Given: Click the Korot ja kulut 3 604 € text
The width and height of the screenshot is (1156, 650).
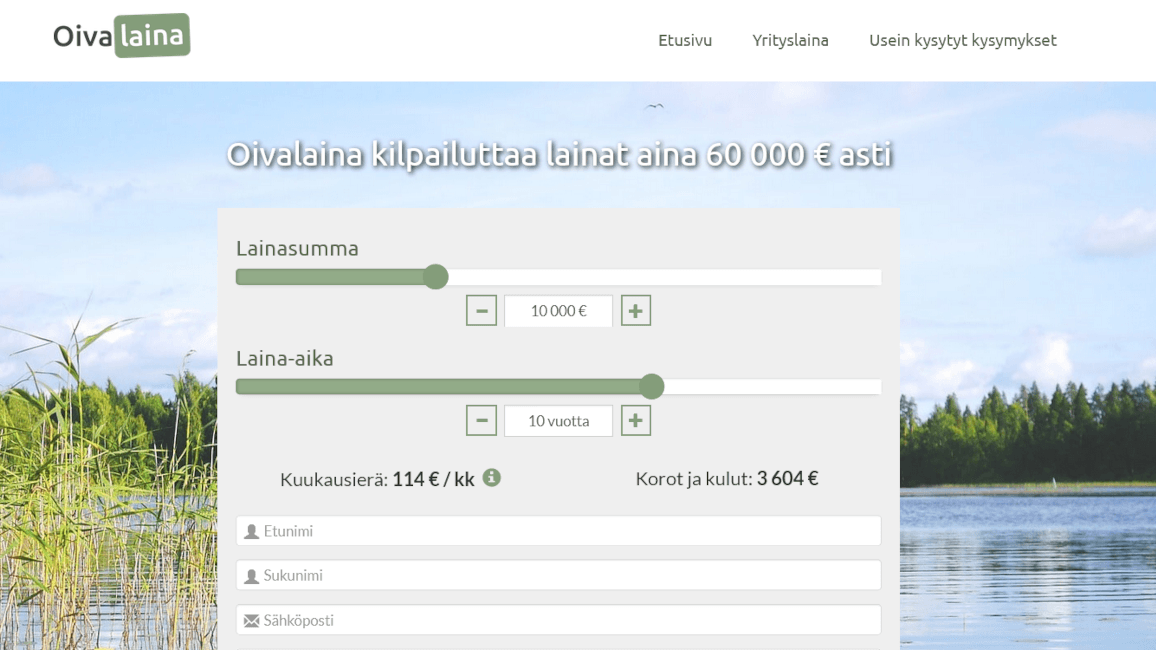Looking at the screenshot, I should 727,479.
